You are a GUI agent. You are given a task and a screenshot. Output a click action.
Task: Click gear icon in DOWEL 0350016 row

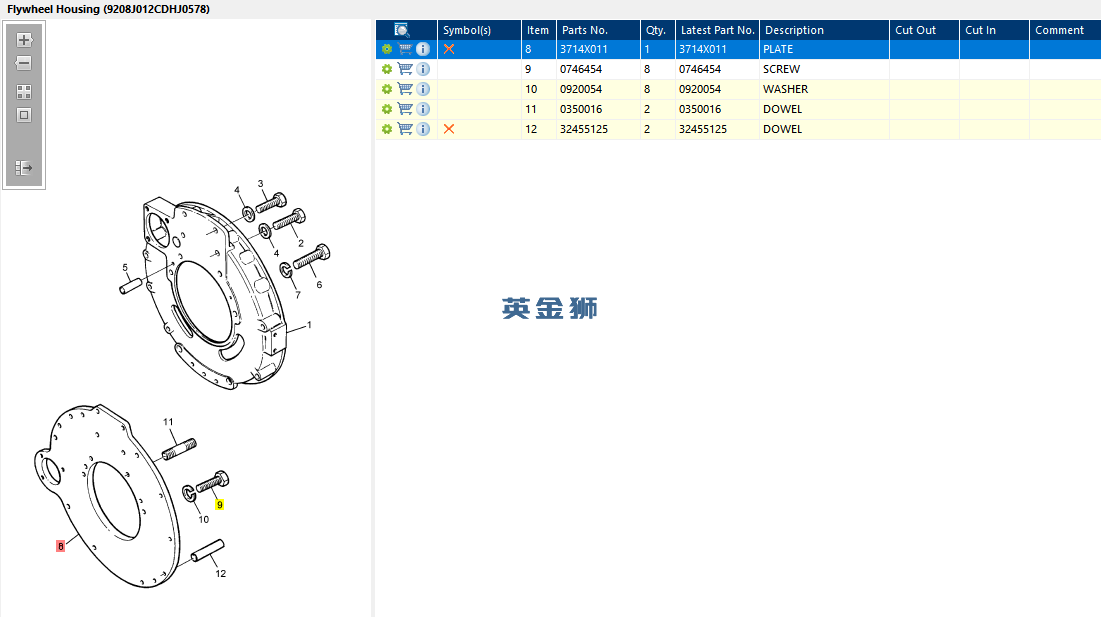coord(387,110)
